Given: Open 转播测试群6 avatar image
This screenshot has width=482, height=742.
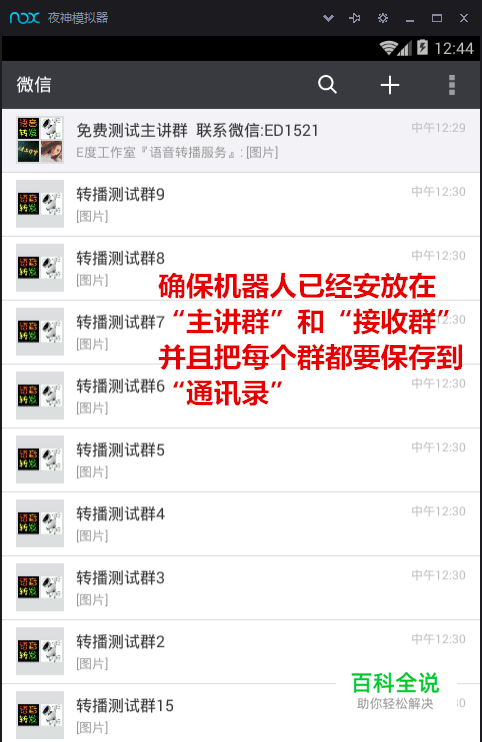Looking at the screenshot, I should tap(40, 396).
